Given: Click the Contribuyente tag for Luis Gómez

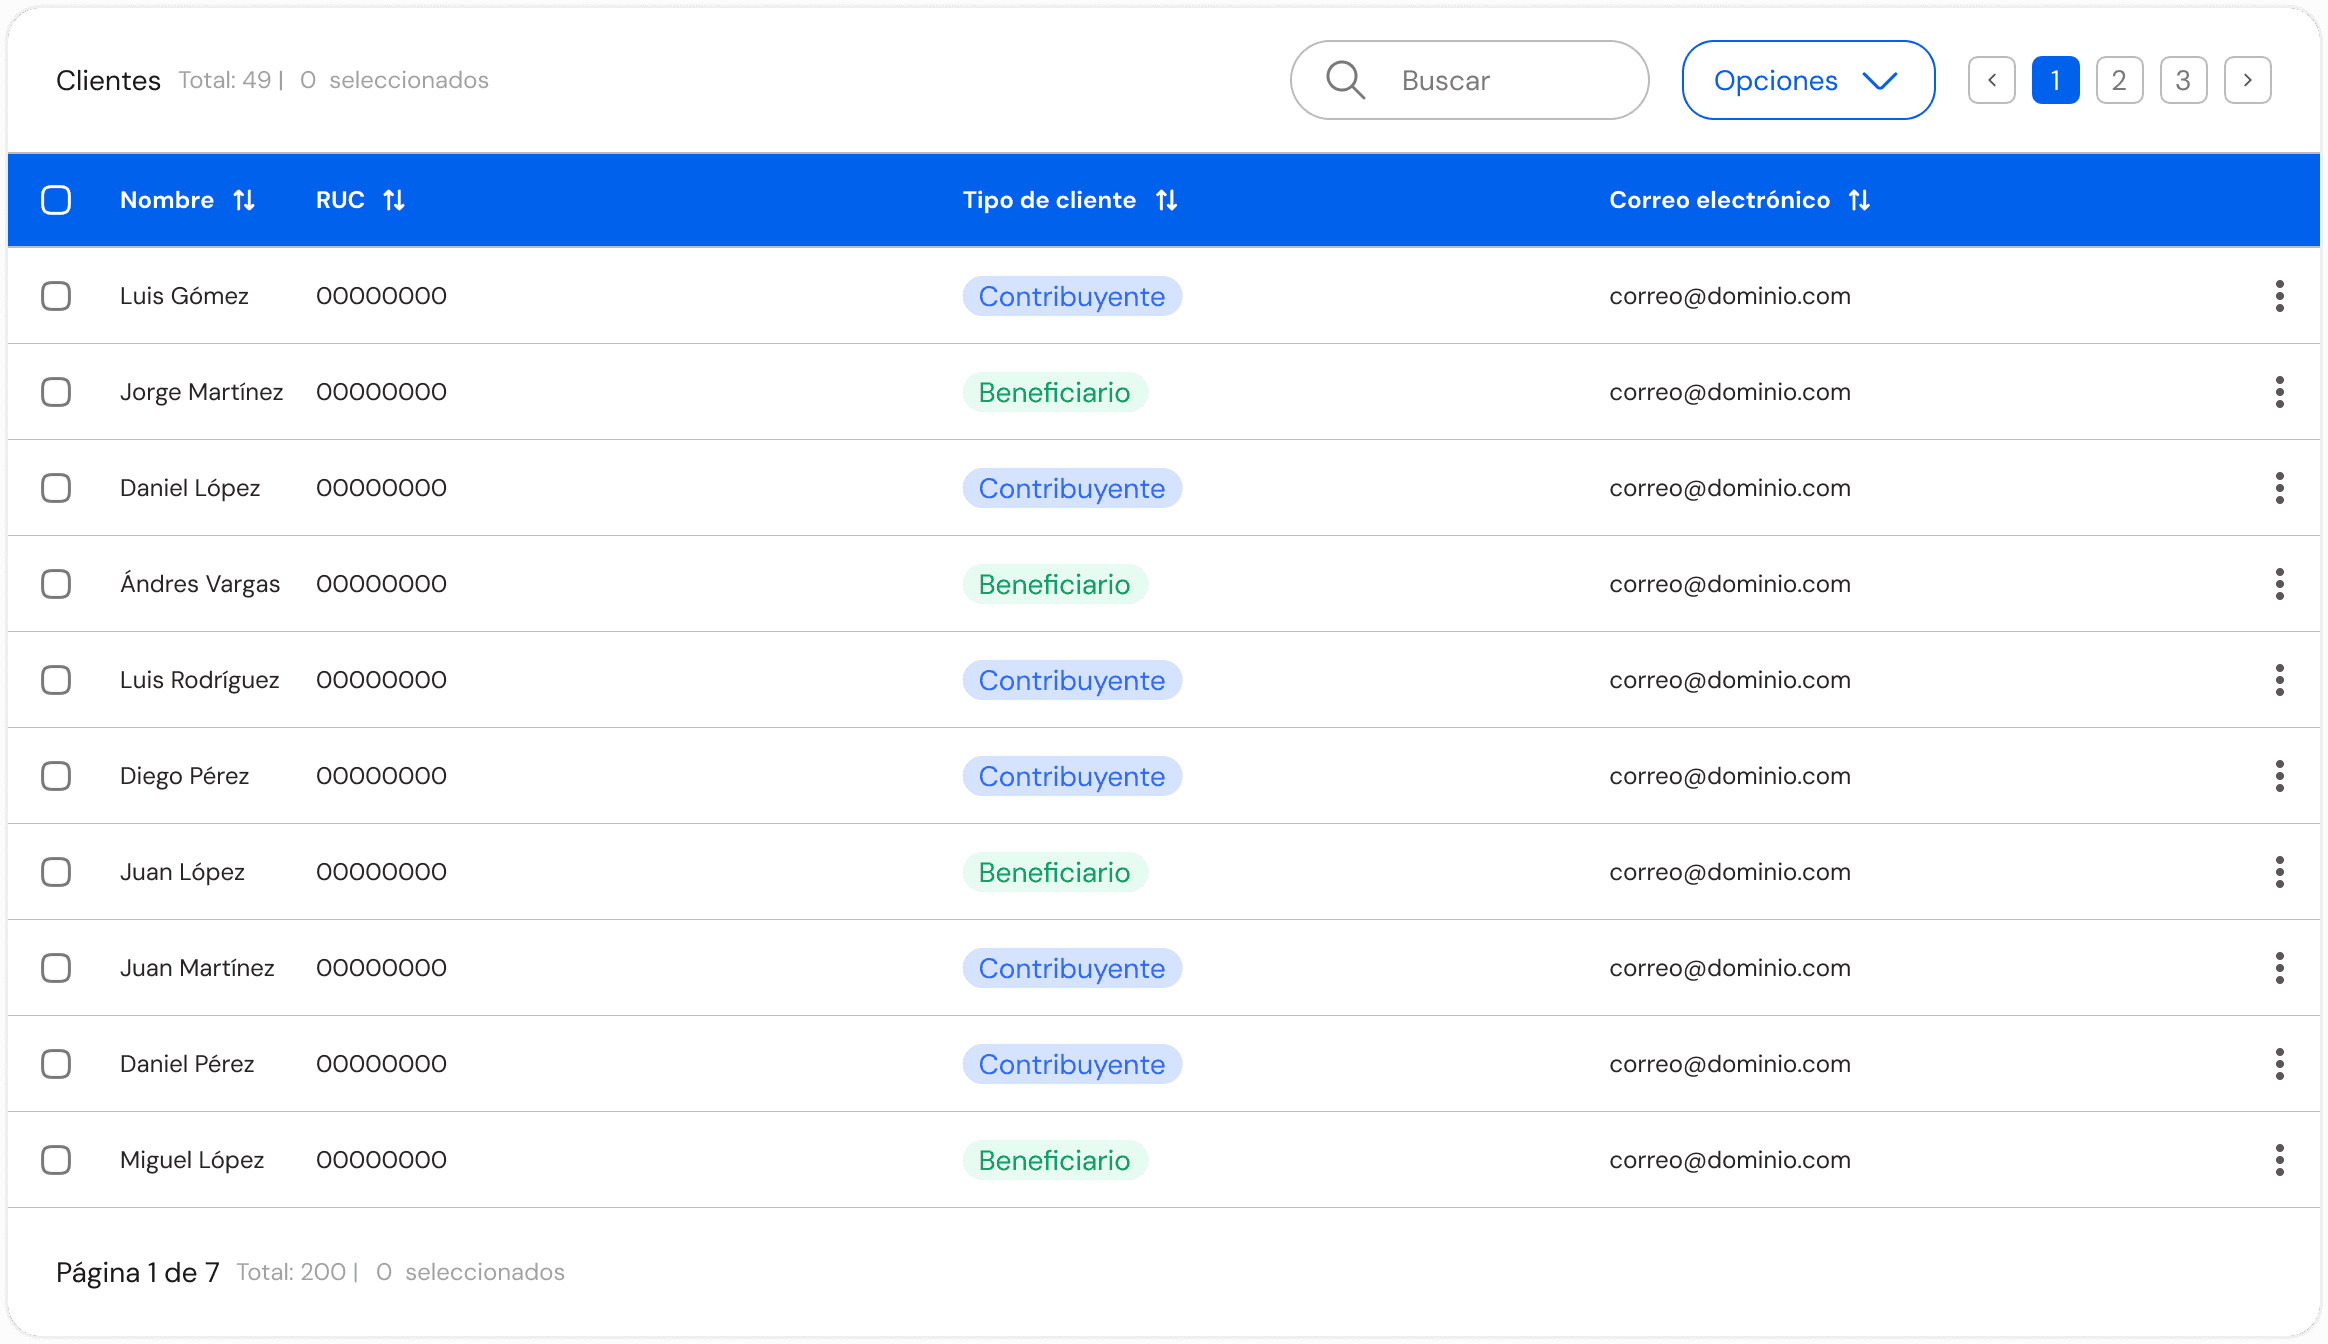Looking at the screenshot, I should [x=1072, y=296].
